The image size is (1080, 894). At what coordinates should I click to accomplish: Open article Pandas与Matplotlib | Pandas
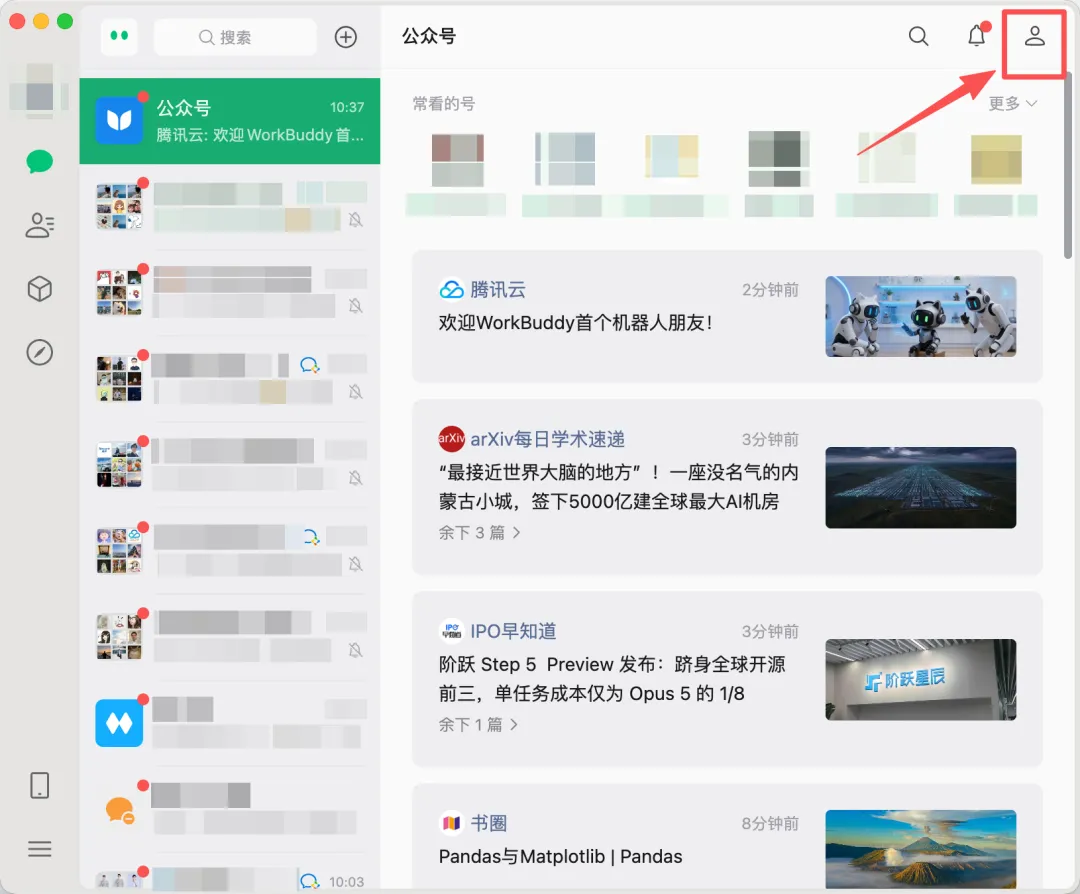tap(561, 856)
